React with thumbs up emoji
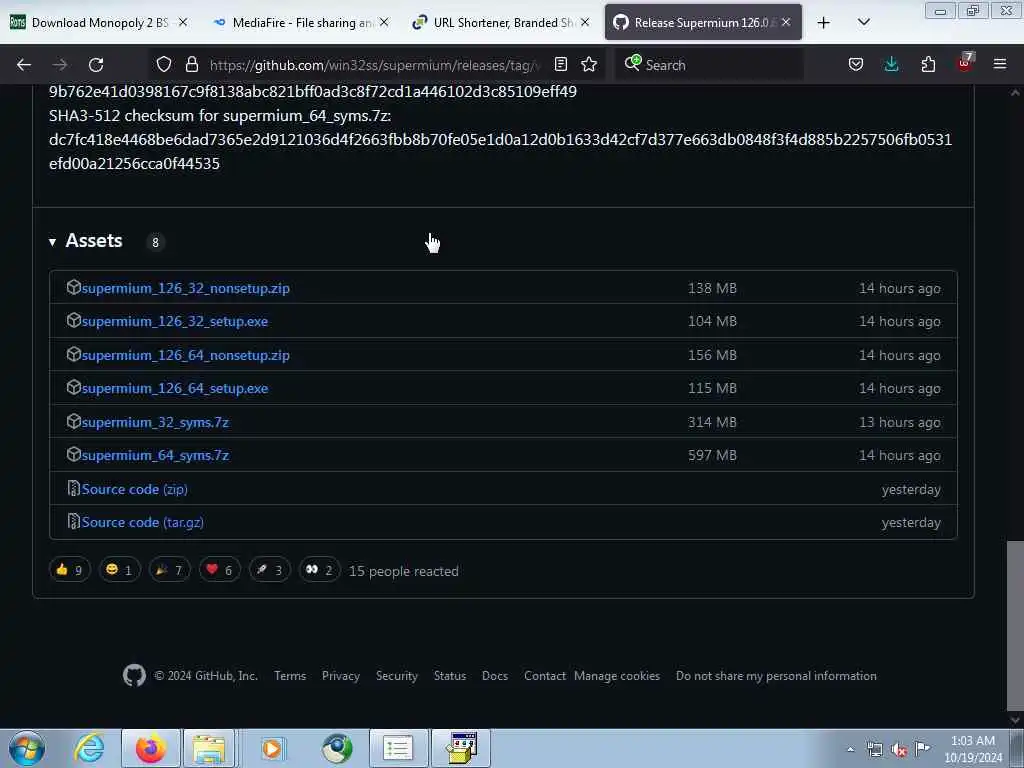Image resolution: width=1024 pixels, height=768 pixels. point(70,570)
